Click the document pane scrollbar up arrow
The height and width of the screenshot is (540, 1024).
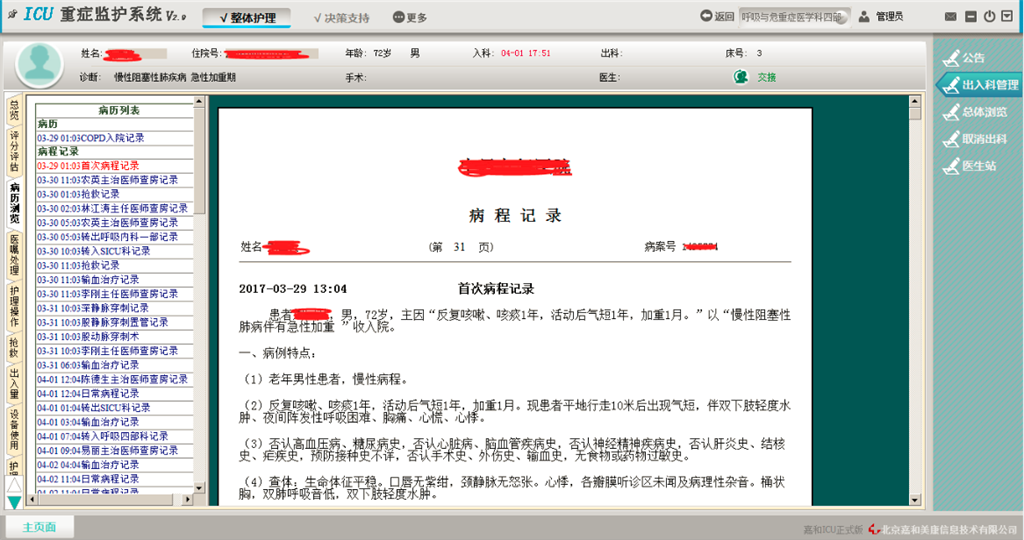coord(915,101)
